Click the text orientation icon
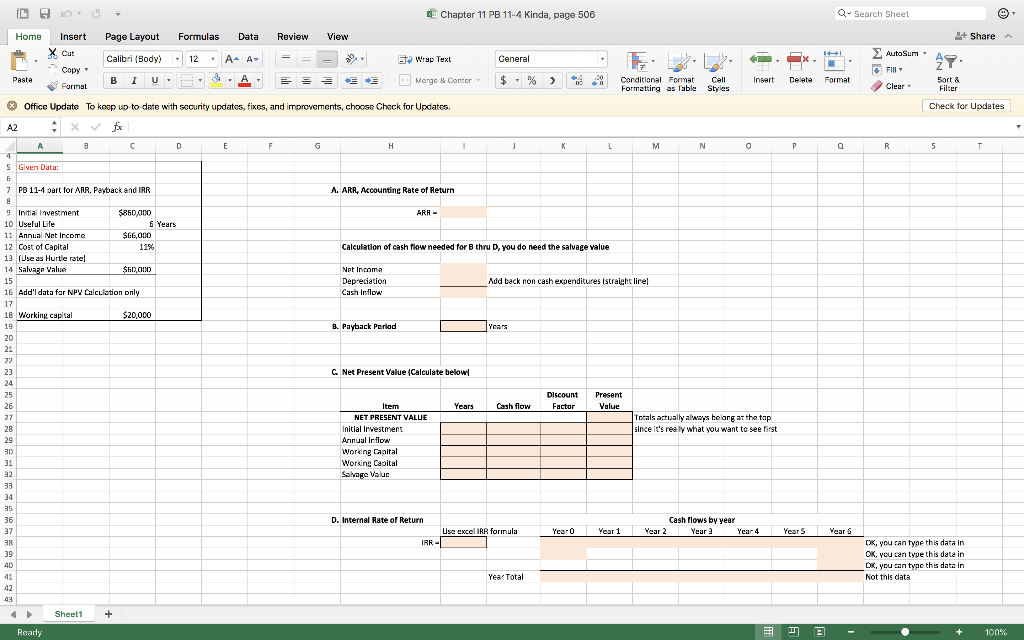Image resolution: width=1024 pixels, height=640 pixels. click(351, 59)
